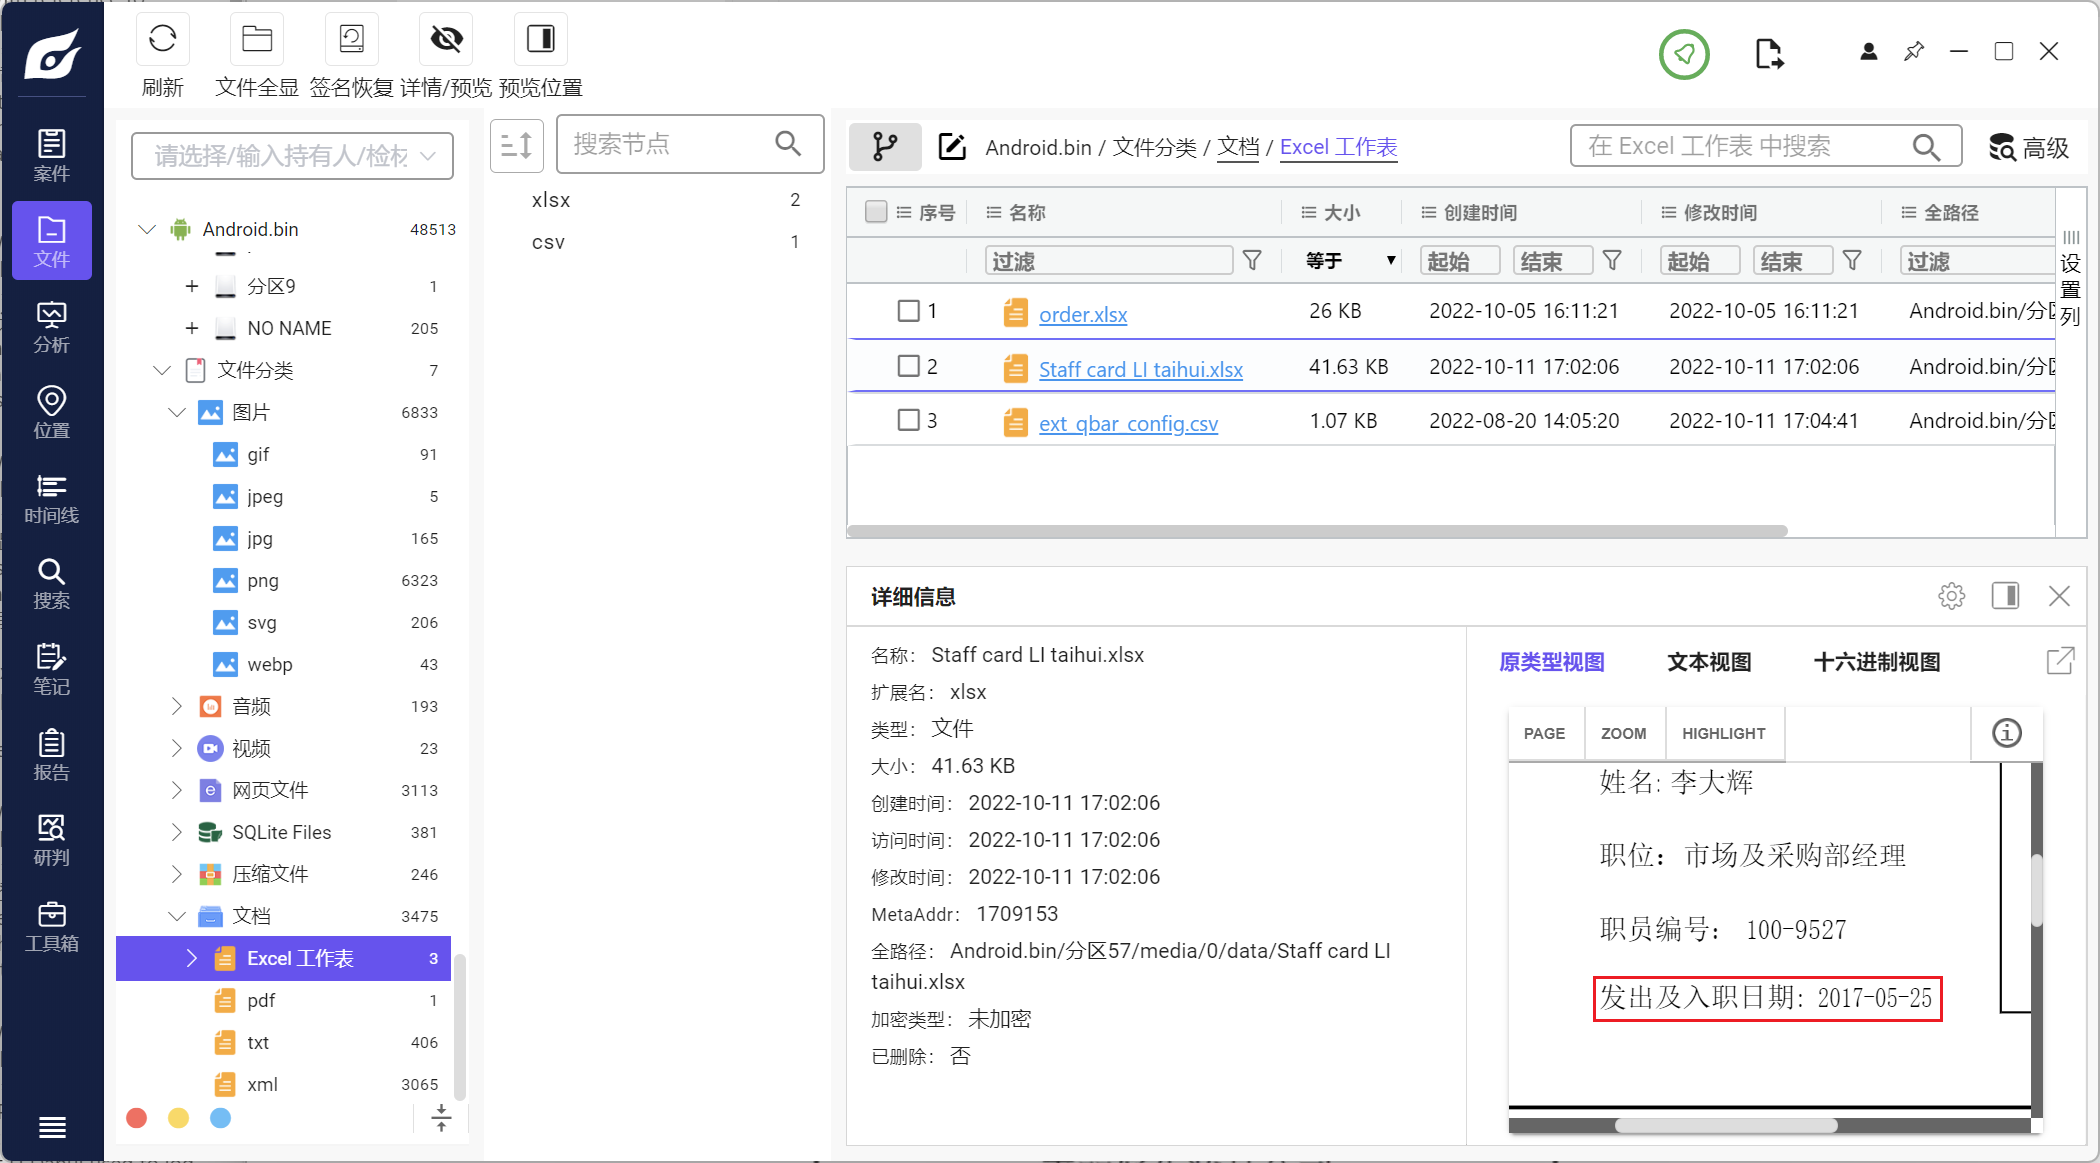
Task: Open the 研判 sidebar section
Action: 52,840
